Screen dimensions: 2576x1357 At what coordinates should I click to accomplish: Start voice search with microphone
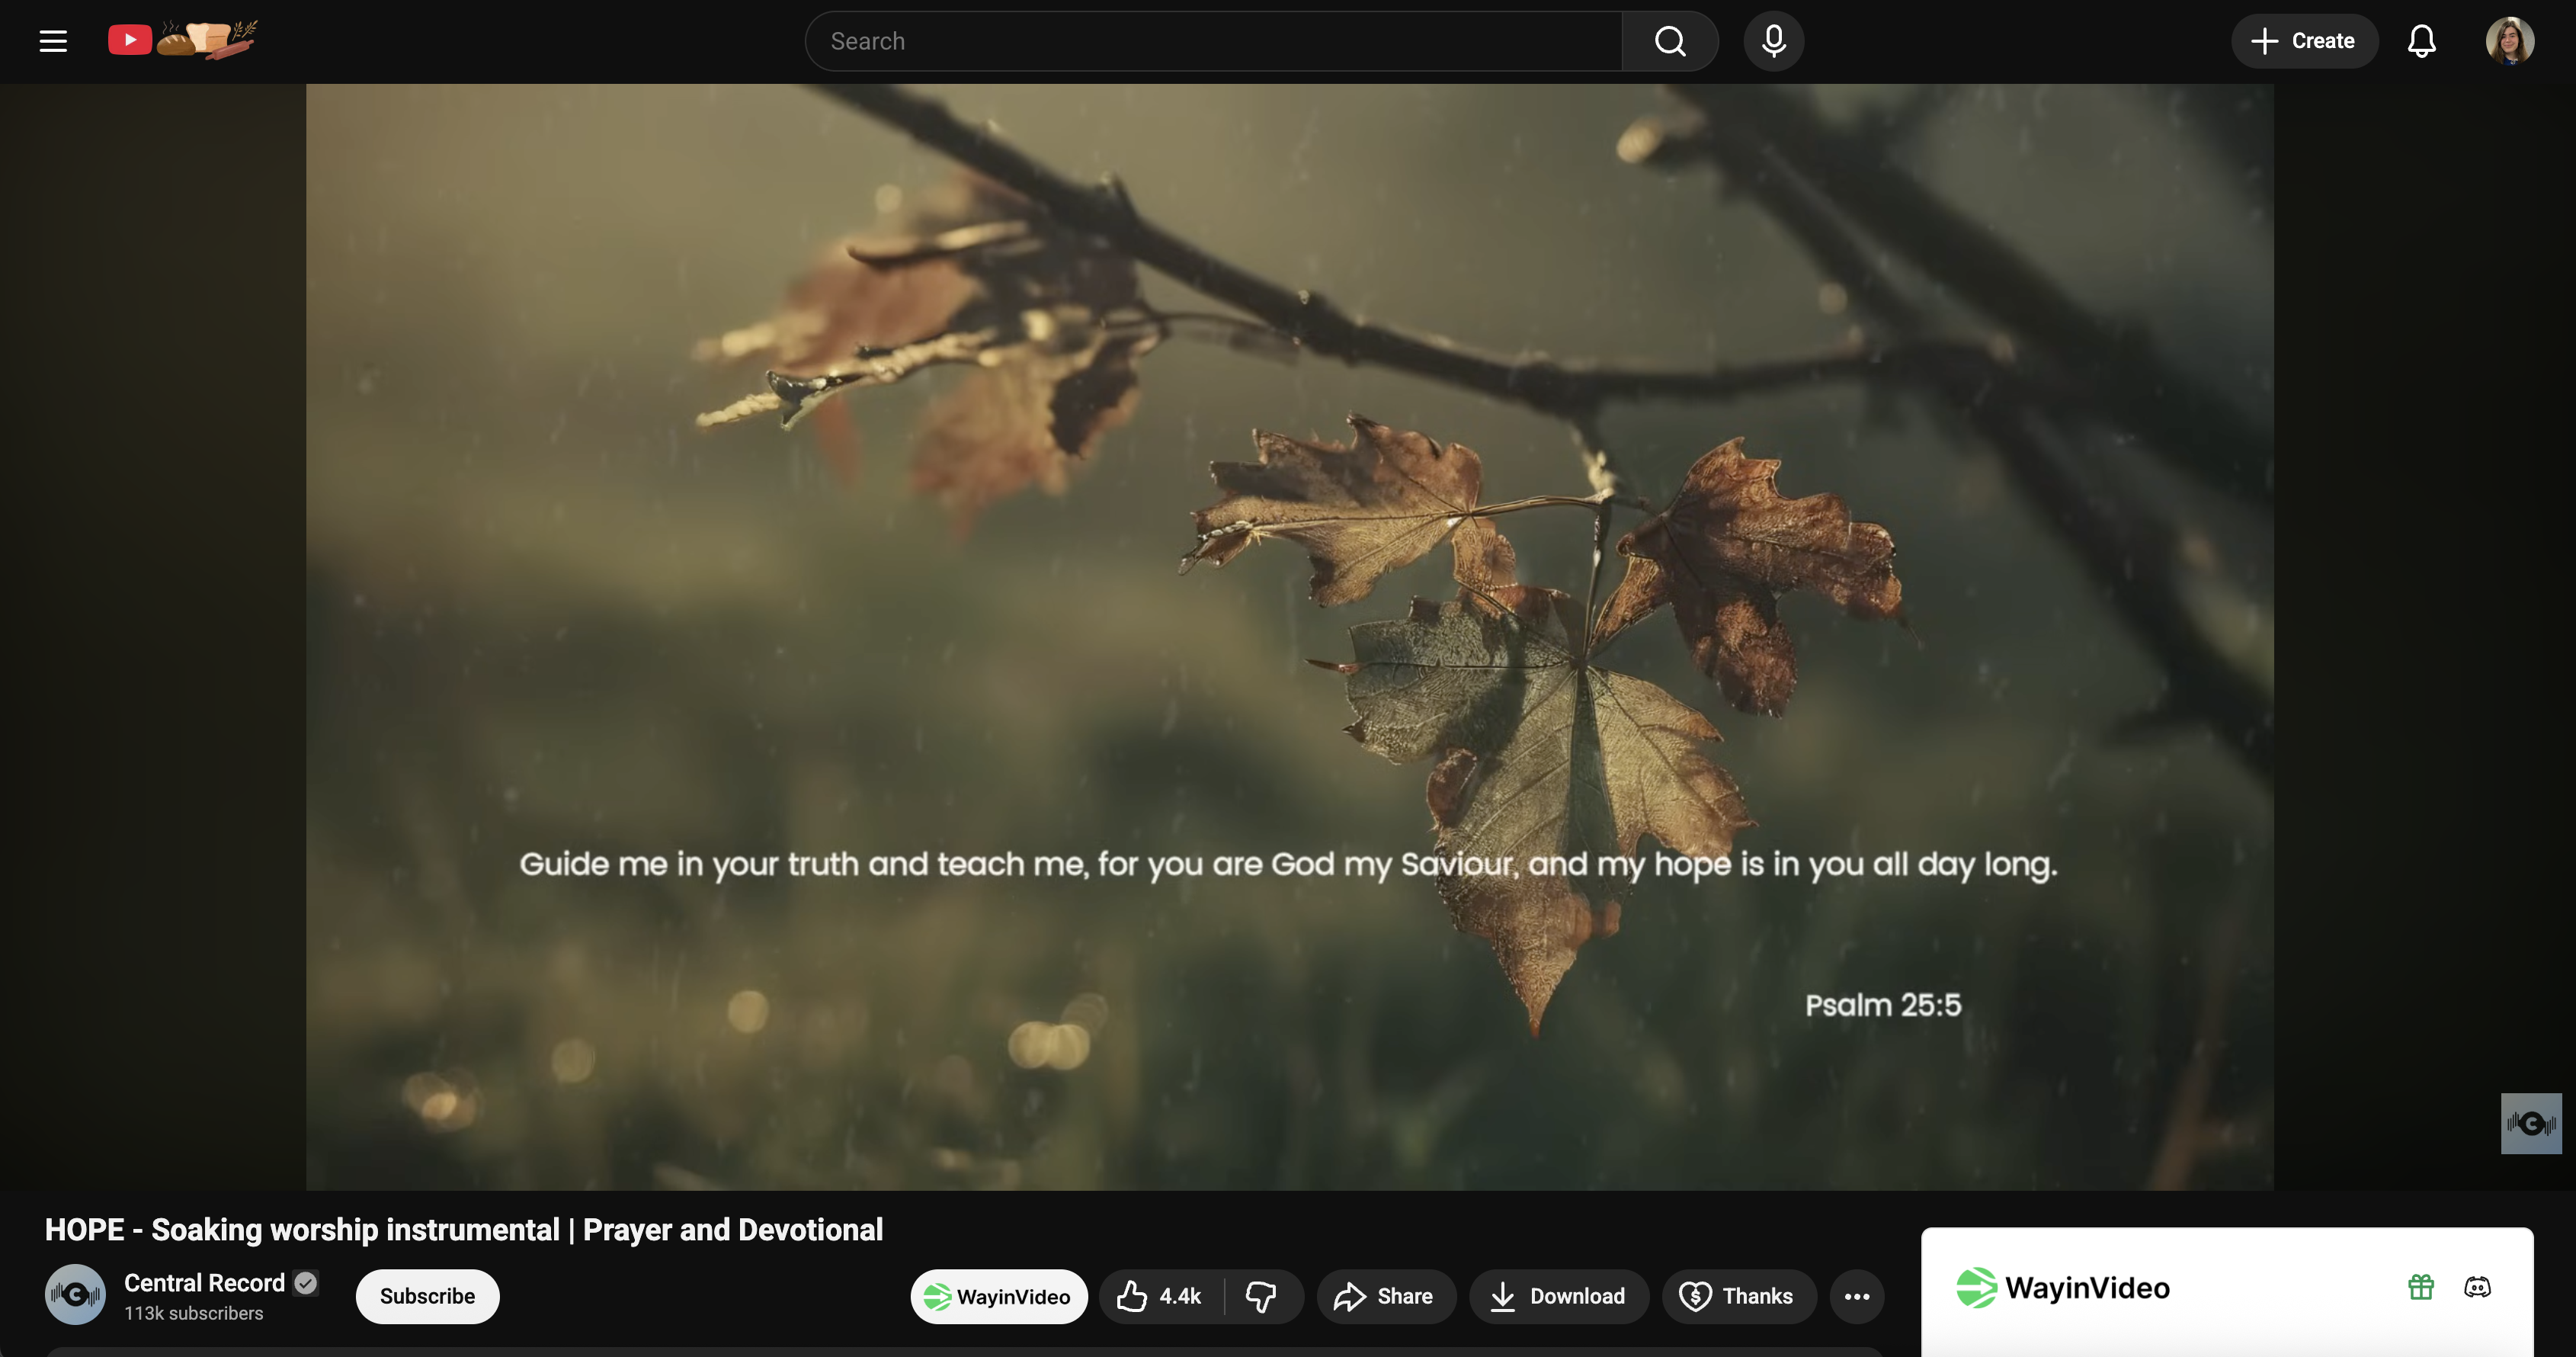tap(1773, 41)
